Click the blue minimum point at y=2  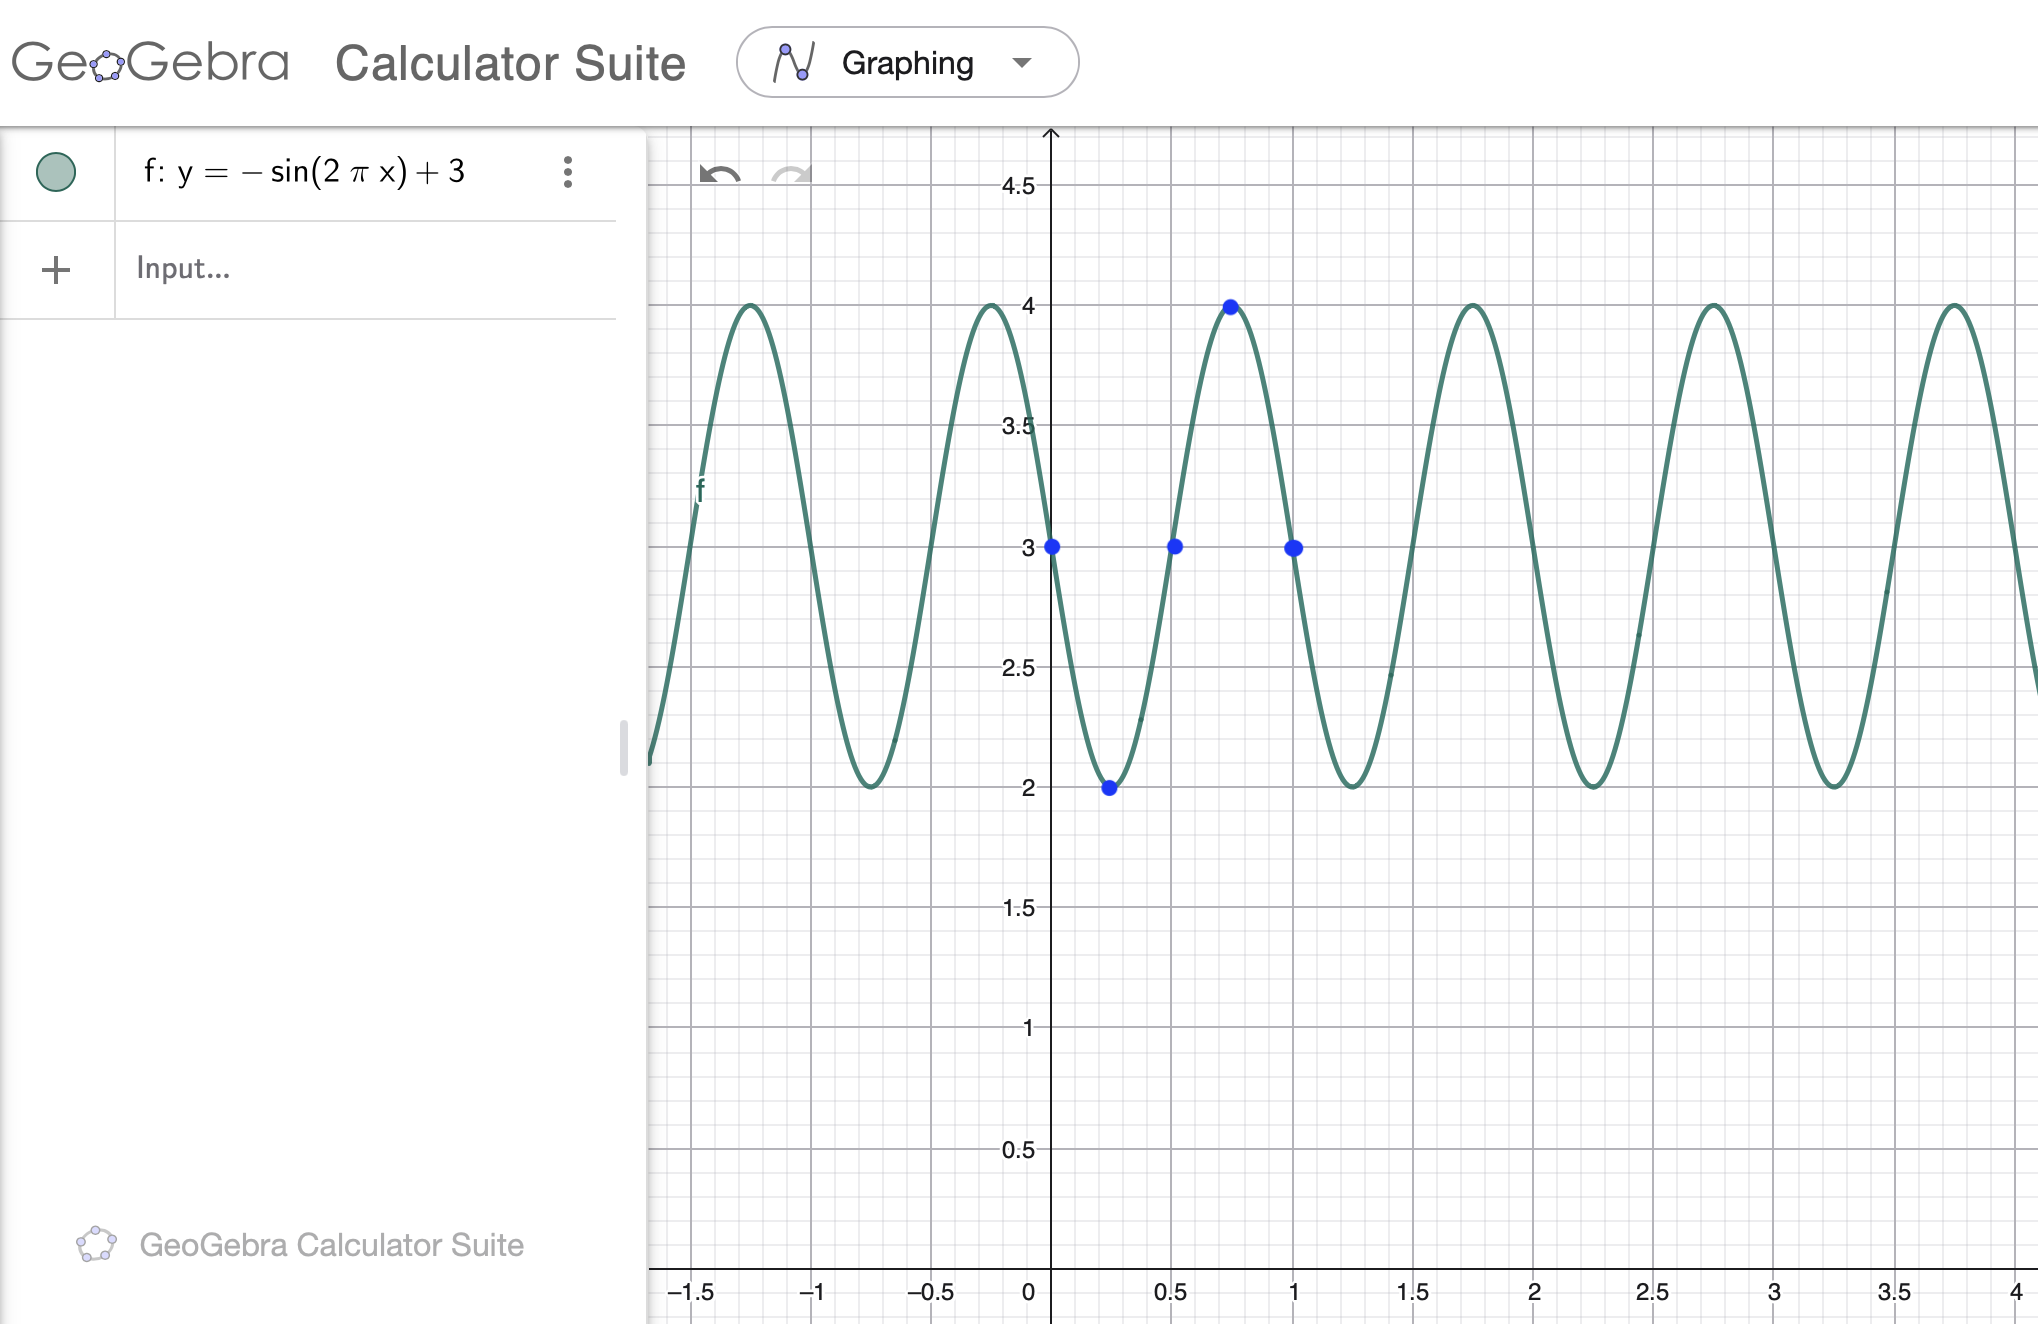pyautogui.click(x=1109, y=788)
